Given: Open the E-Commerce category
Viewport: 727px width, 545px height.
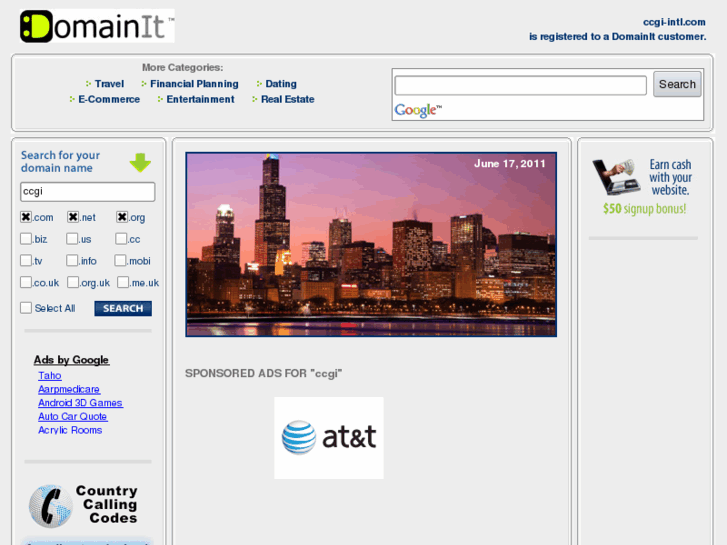Looking at the screenshot, I should [x=109, y=99].
